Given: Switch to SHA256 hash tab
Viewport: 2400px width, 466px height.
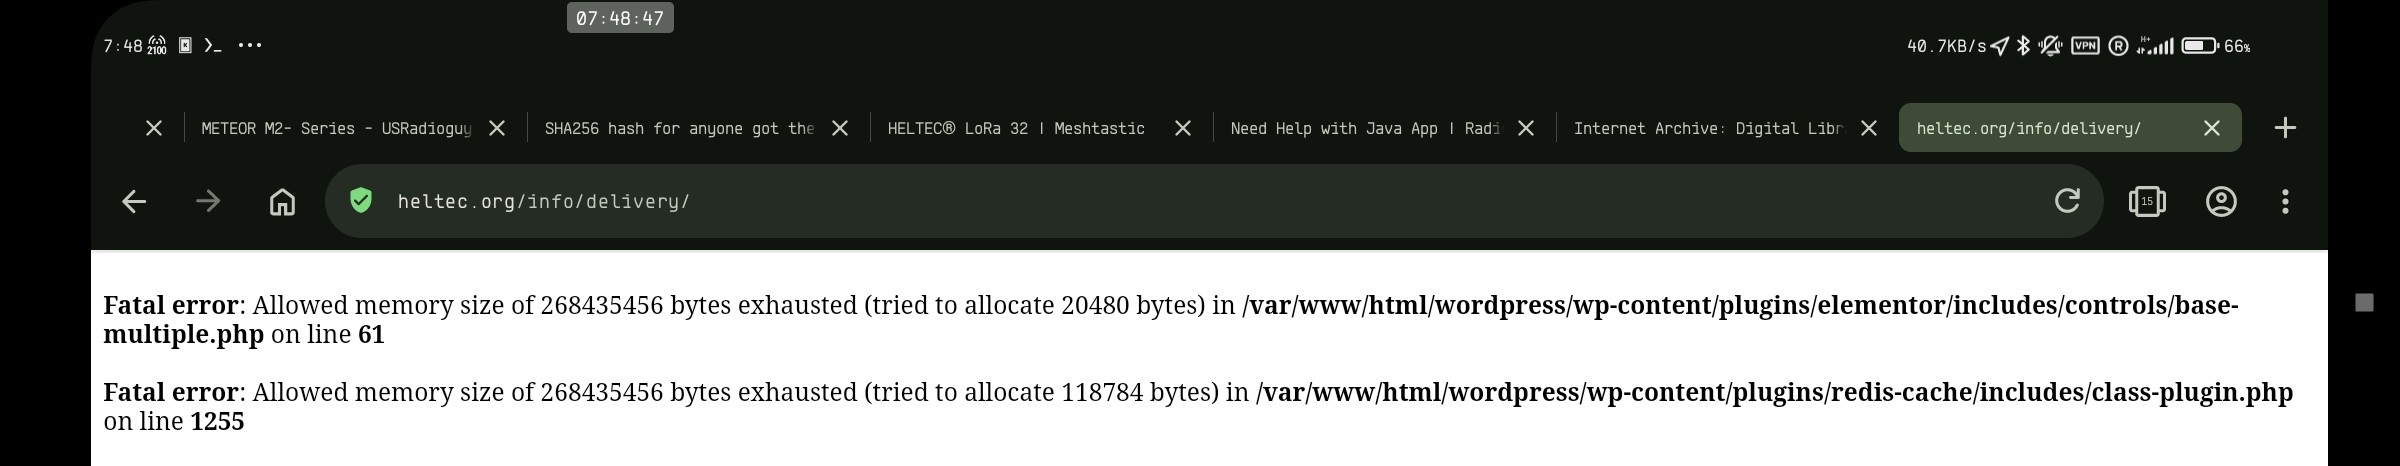Looking at the screenshot, I should pos(679,128).
